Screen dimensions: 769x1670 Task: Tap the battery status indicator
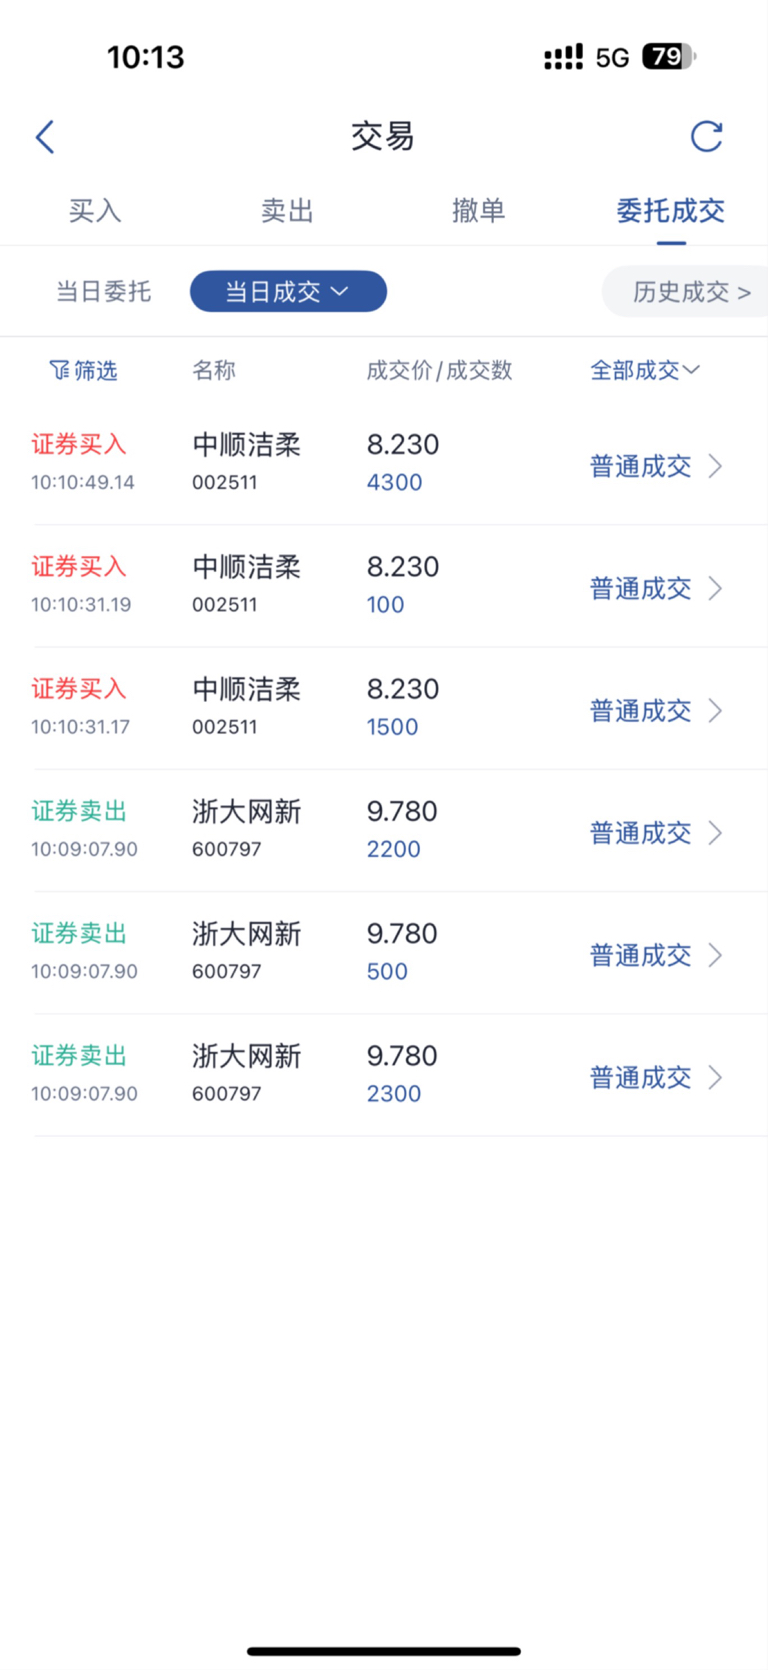669,57
